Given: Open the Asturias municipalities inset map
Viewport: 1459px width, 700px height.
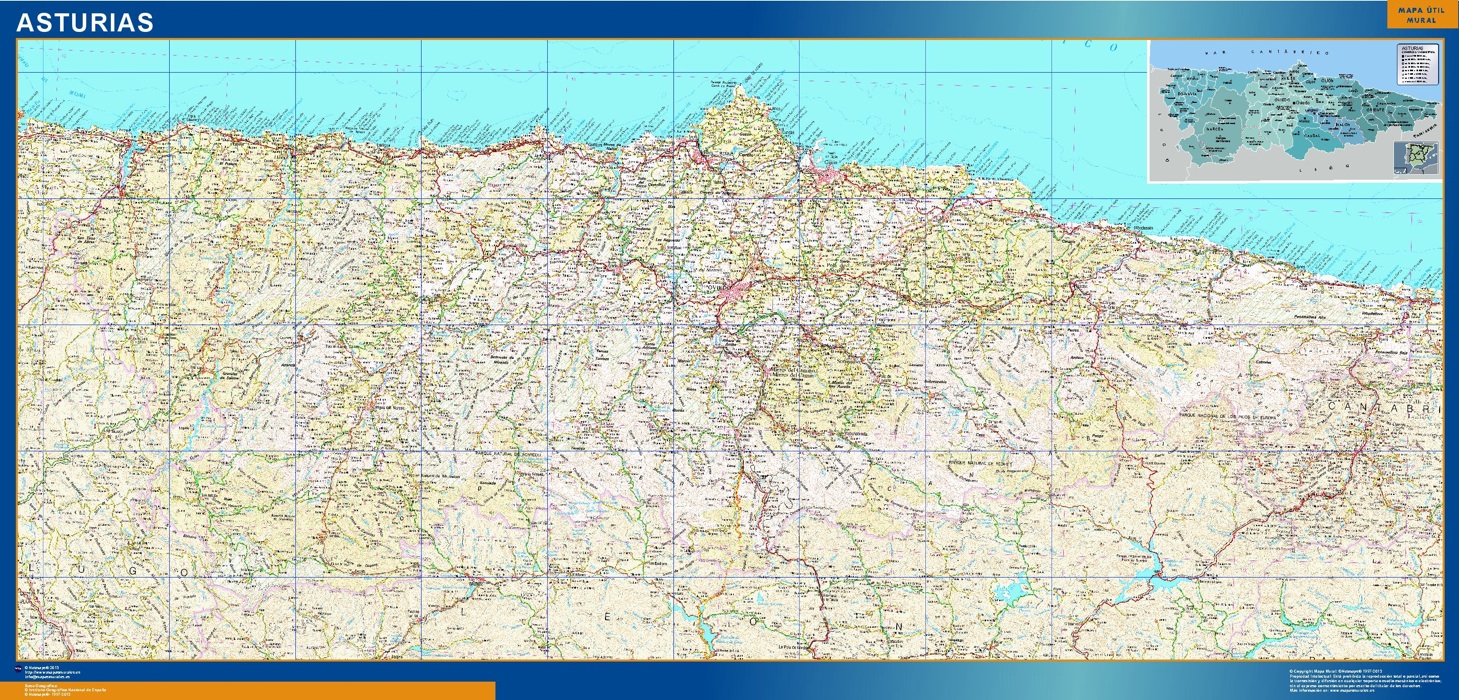Looking at the screenshot, I should (x=1295, y=112).
